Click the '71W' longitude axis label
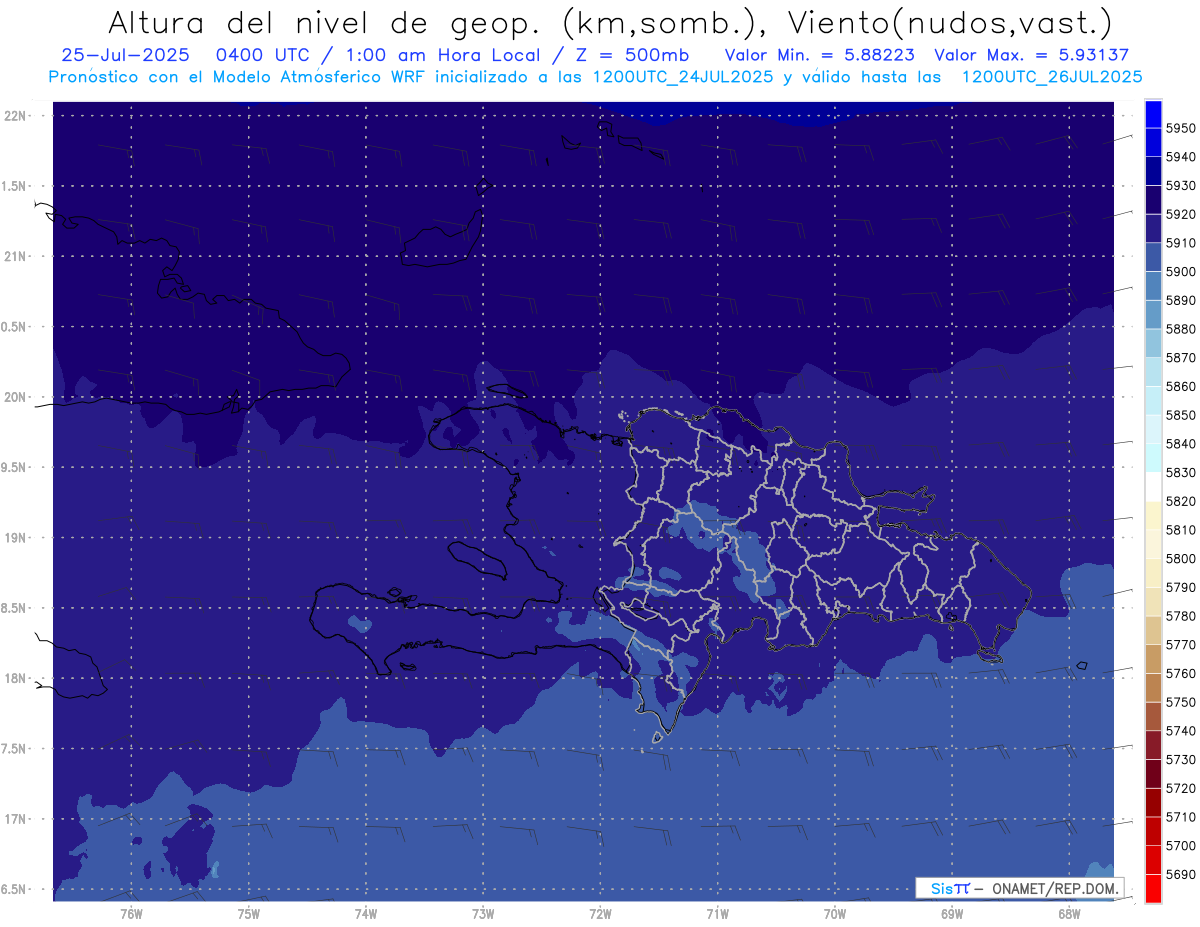Viewport: 1200px width, 927px height. (717, 913)
